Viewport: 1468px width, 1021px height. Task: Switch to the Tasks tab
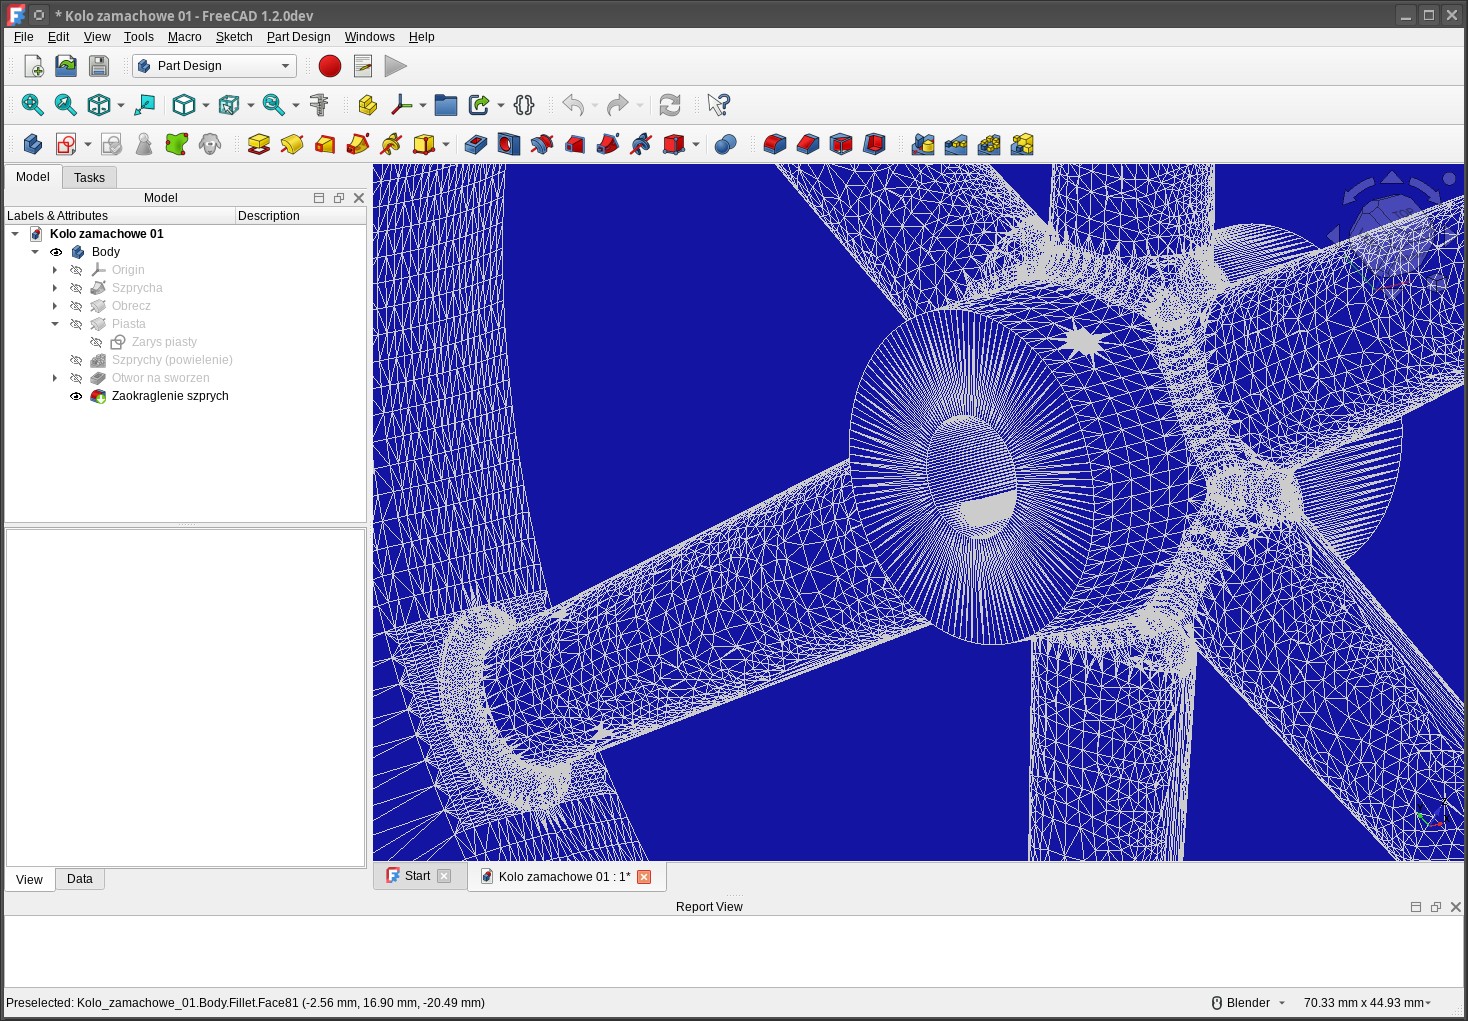coord(89,178)
